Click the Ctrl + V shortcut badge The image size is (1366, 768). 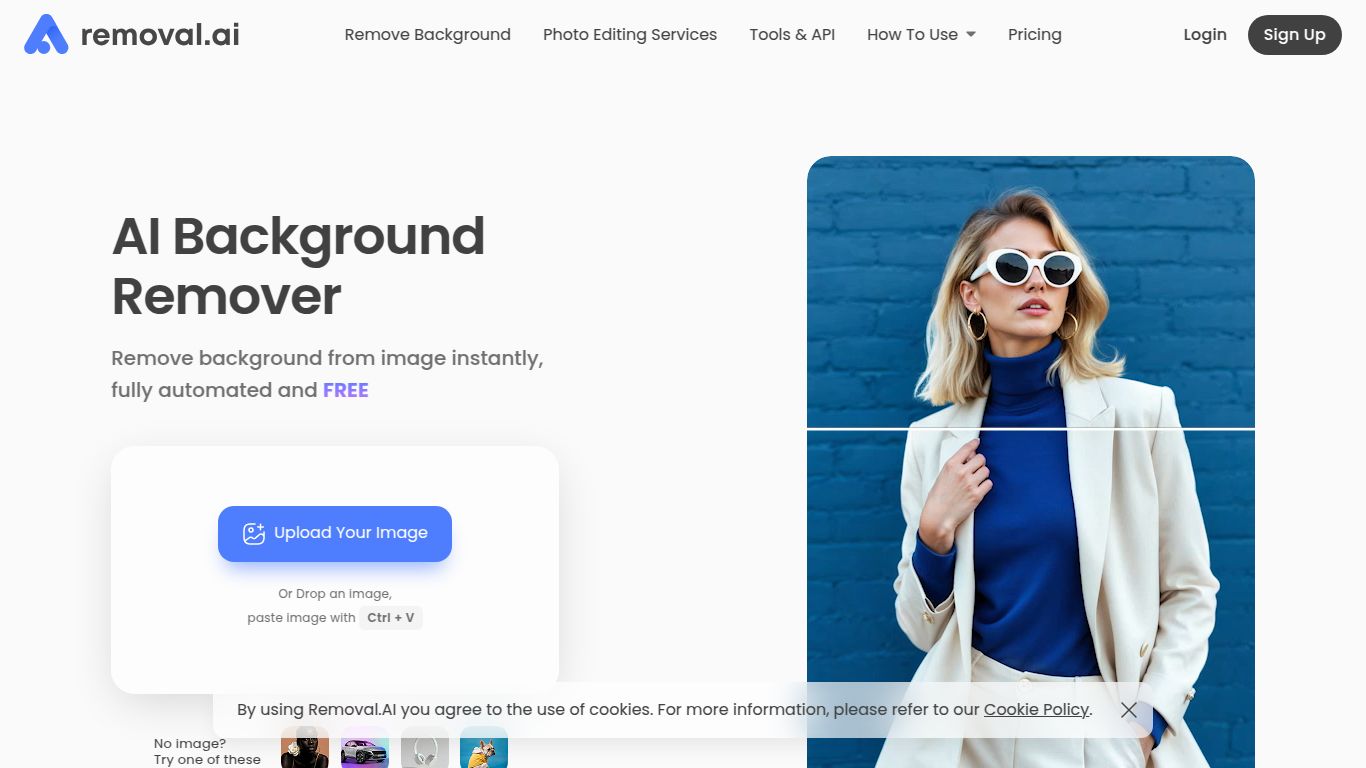391,617
